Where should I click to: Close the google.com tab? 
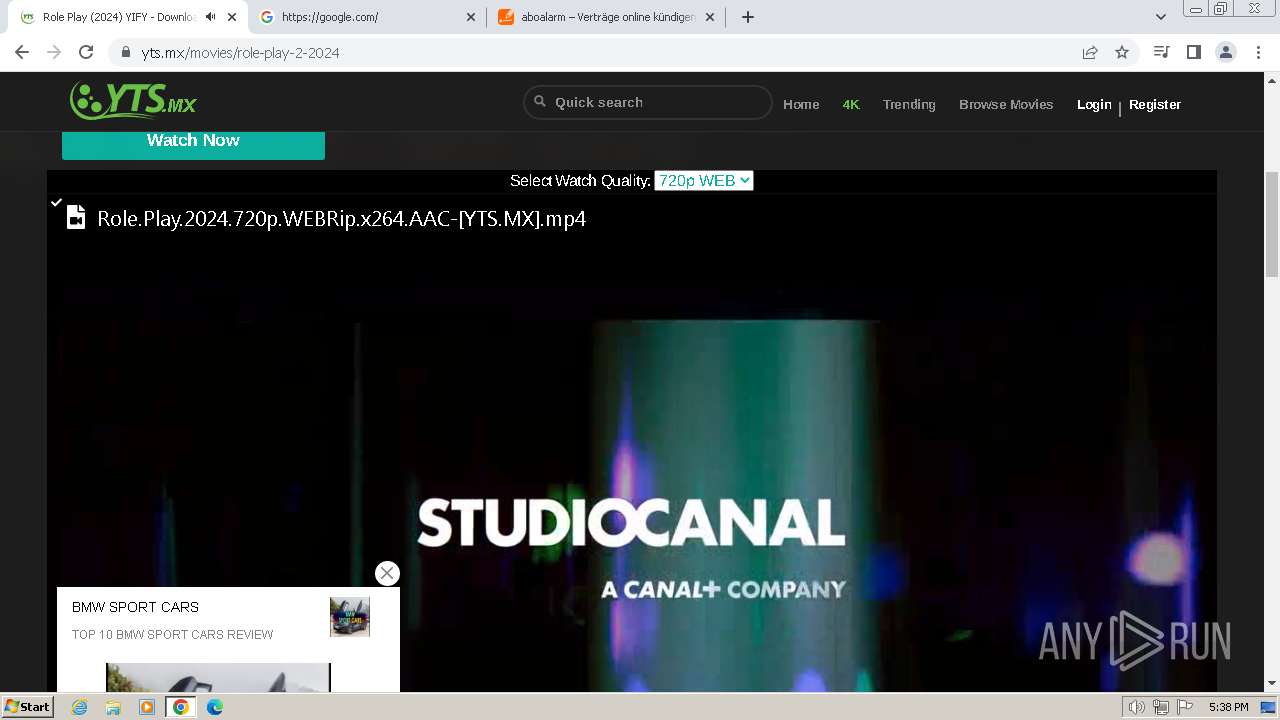point(471,17)
